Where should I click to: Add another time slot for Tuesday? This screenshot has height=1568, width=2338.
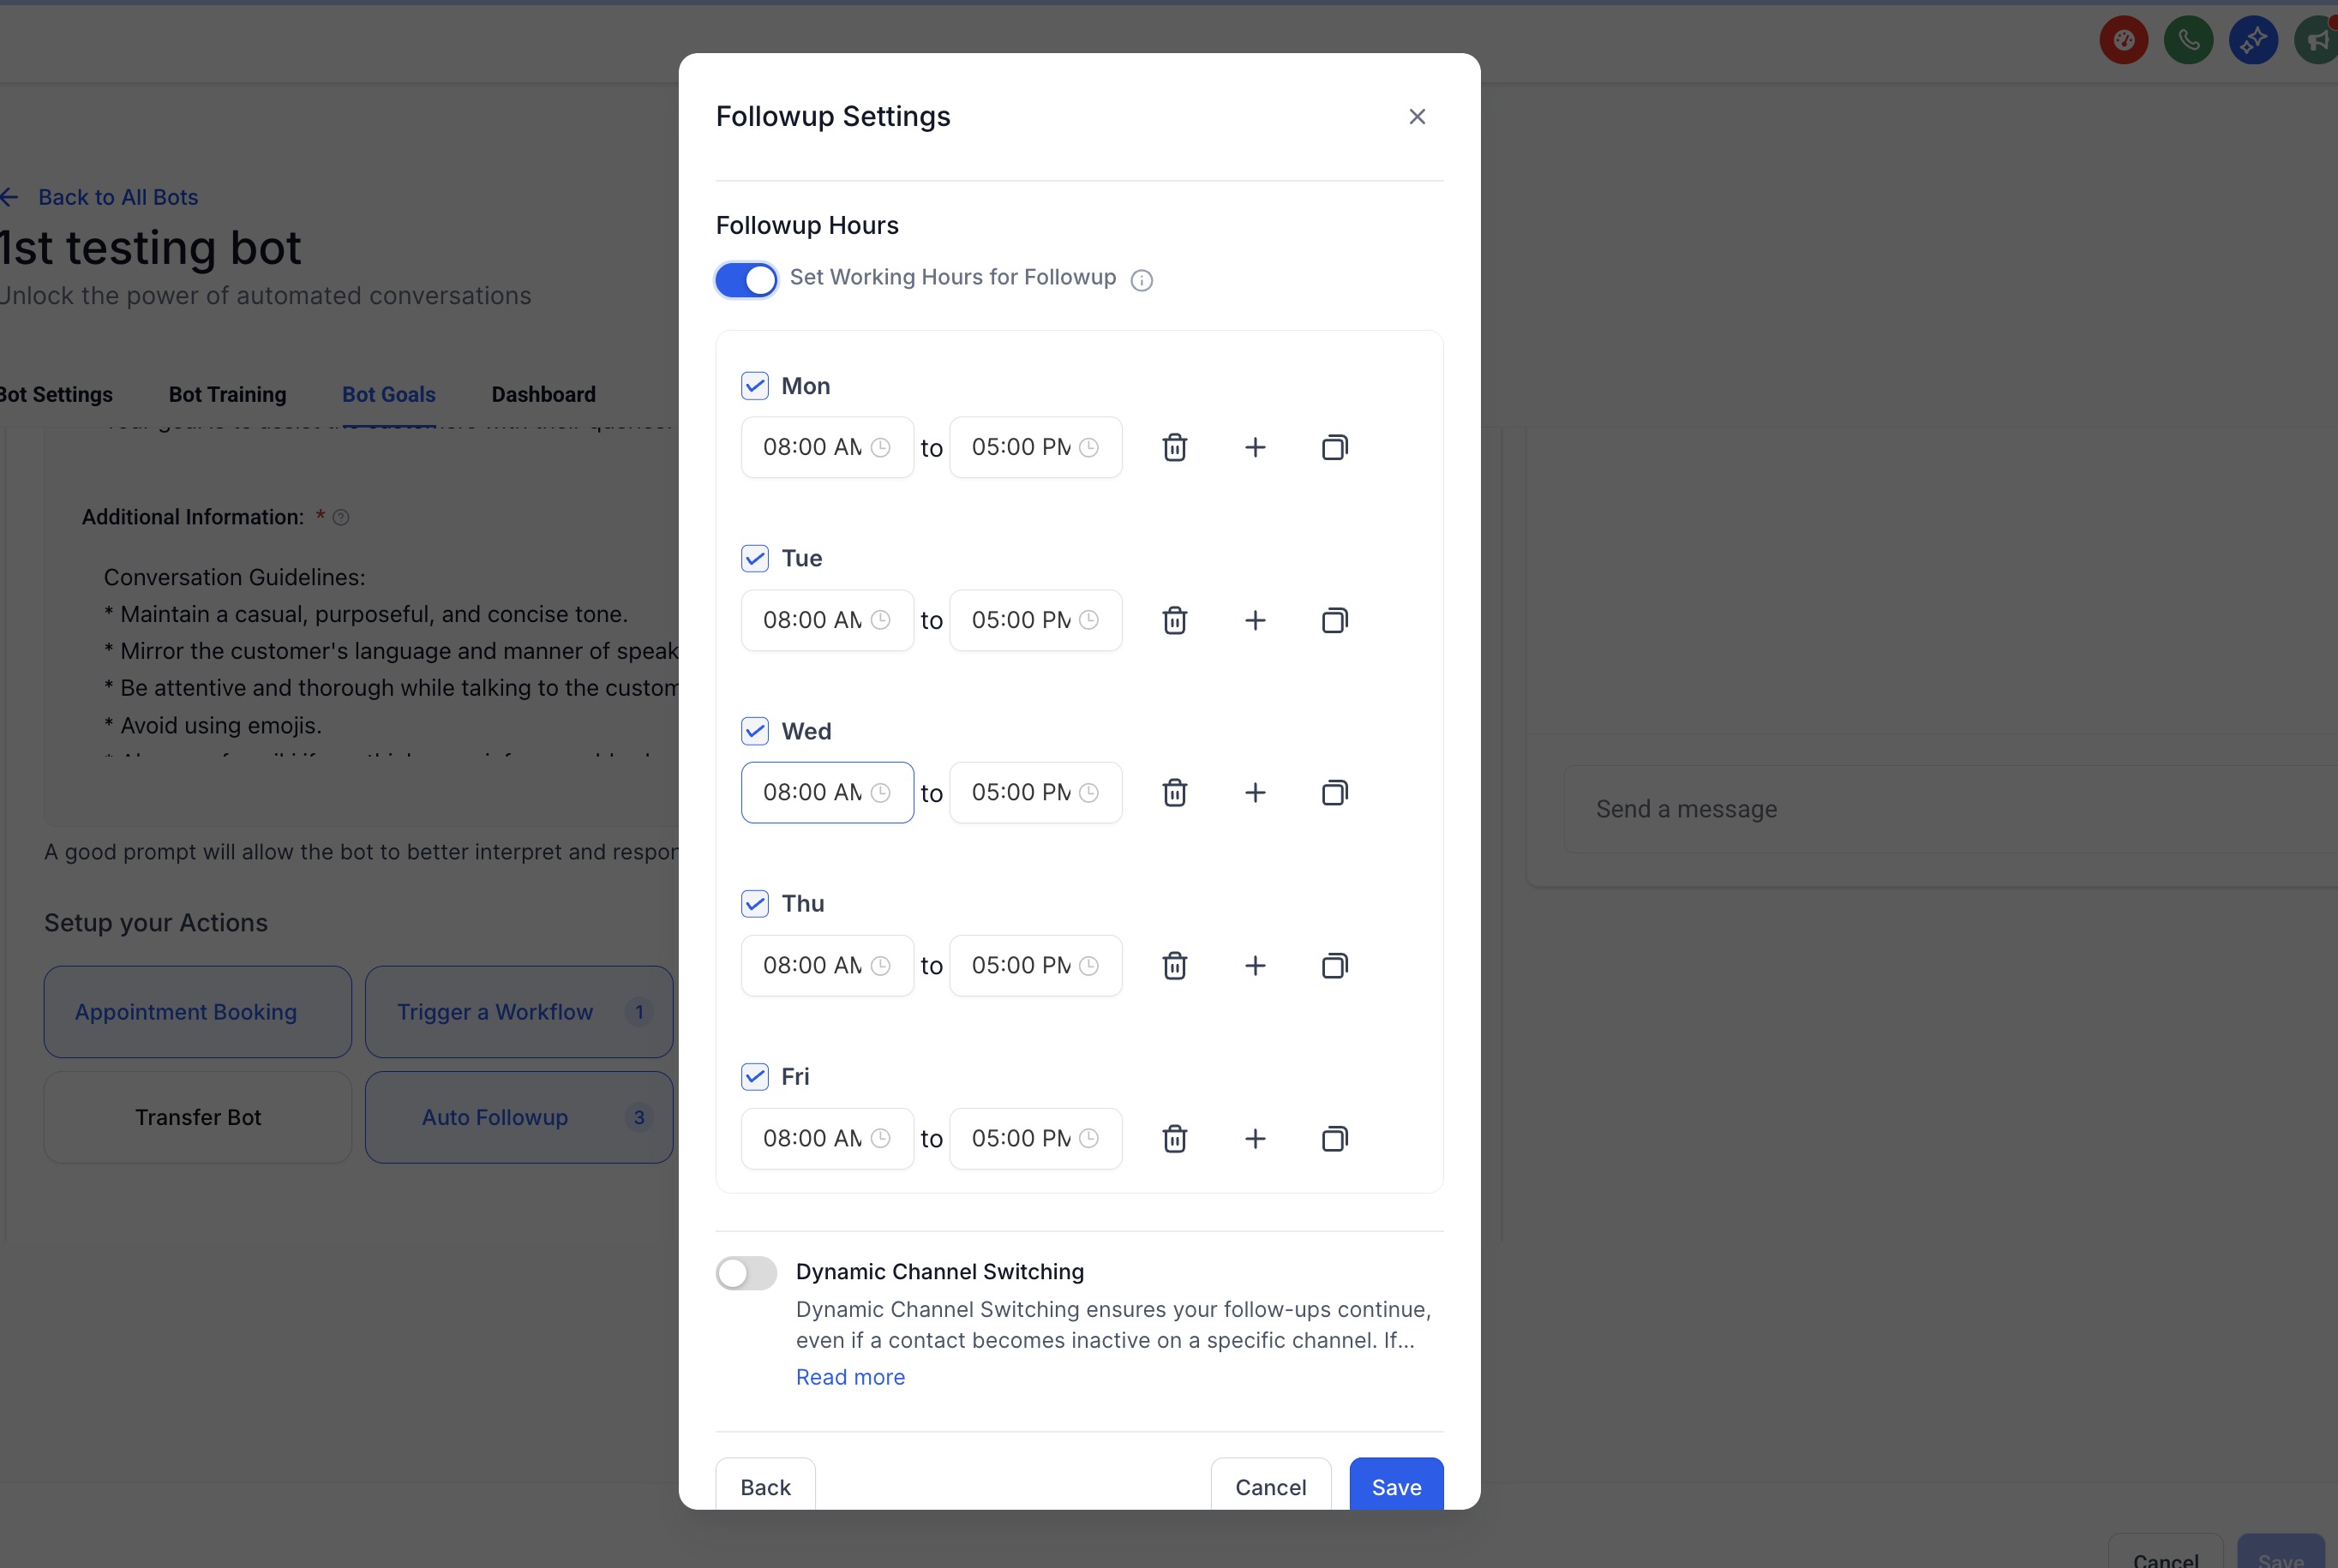click(x=1254, y=620)
